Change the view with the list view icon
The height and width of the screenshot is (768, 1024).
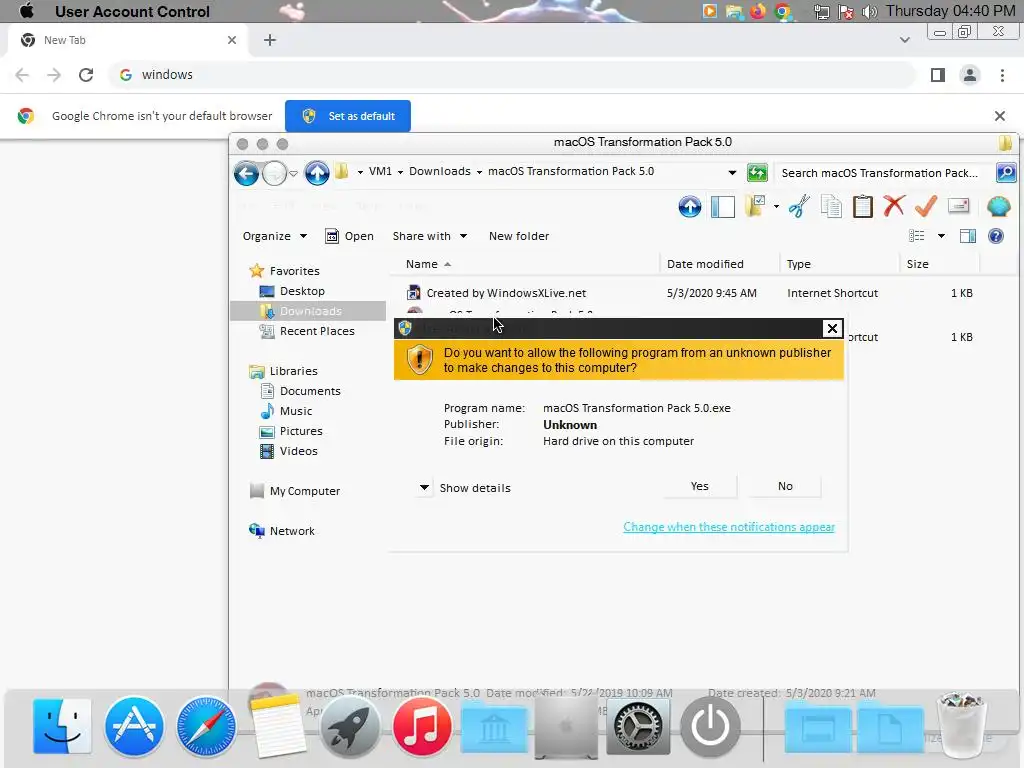point(917,236)
